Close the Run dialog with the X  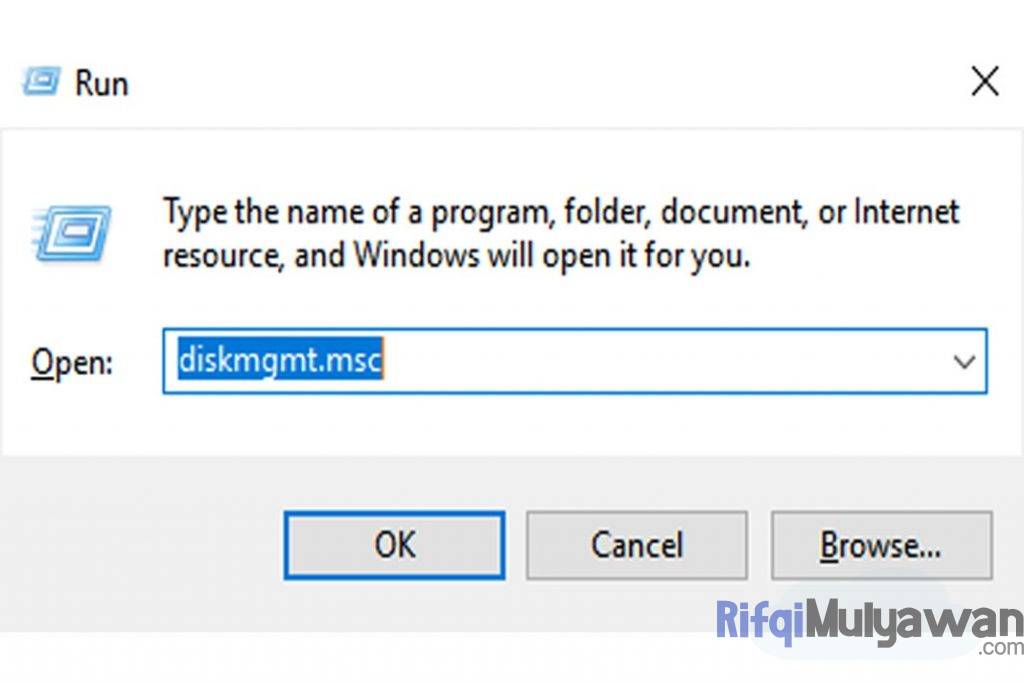pyautogui.click(x=985, y=81)
